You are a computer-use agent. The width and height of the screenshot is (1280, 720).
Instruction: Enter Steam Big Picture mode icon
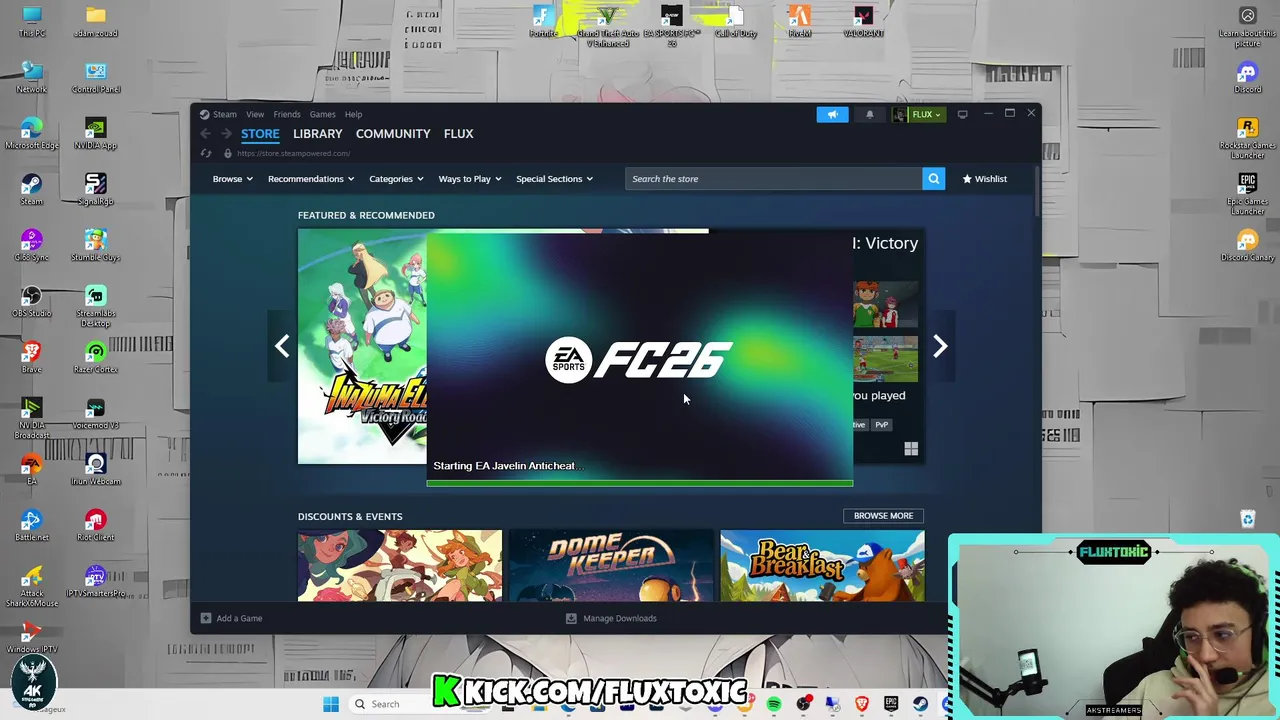point(962,114)
